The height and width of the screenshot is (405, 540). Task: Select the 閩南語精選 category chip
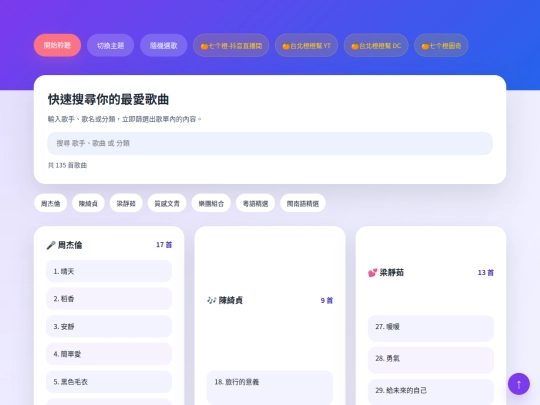click(x=303, y=203)
